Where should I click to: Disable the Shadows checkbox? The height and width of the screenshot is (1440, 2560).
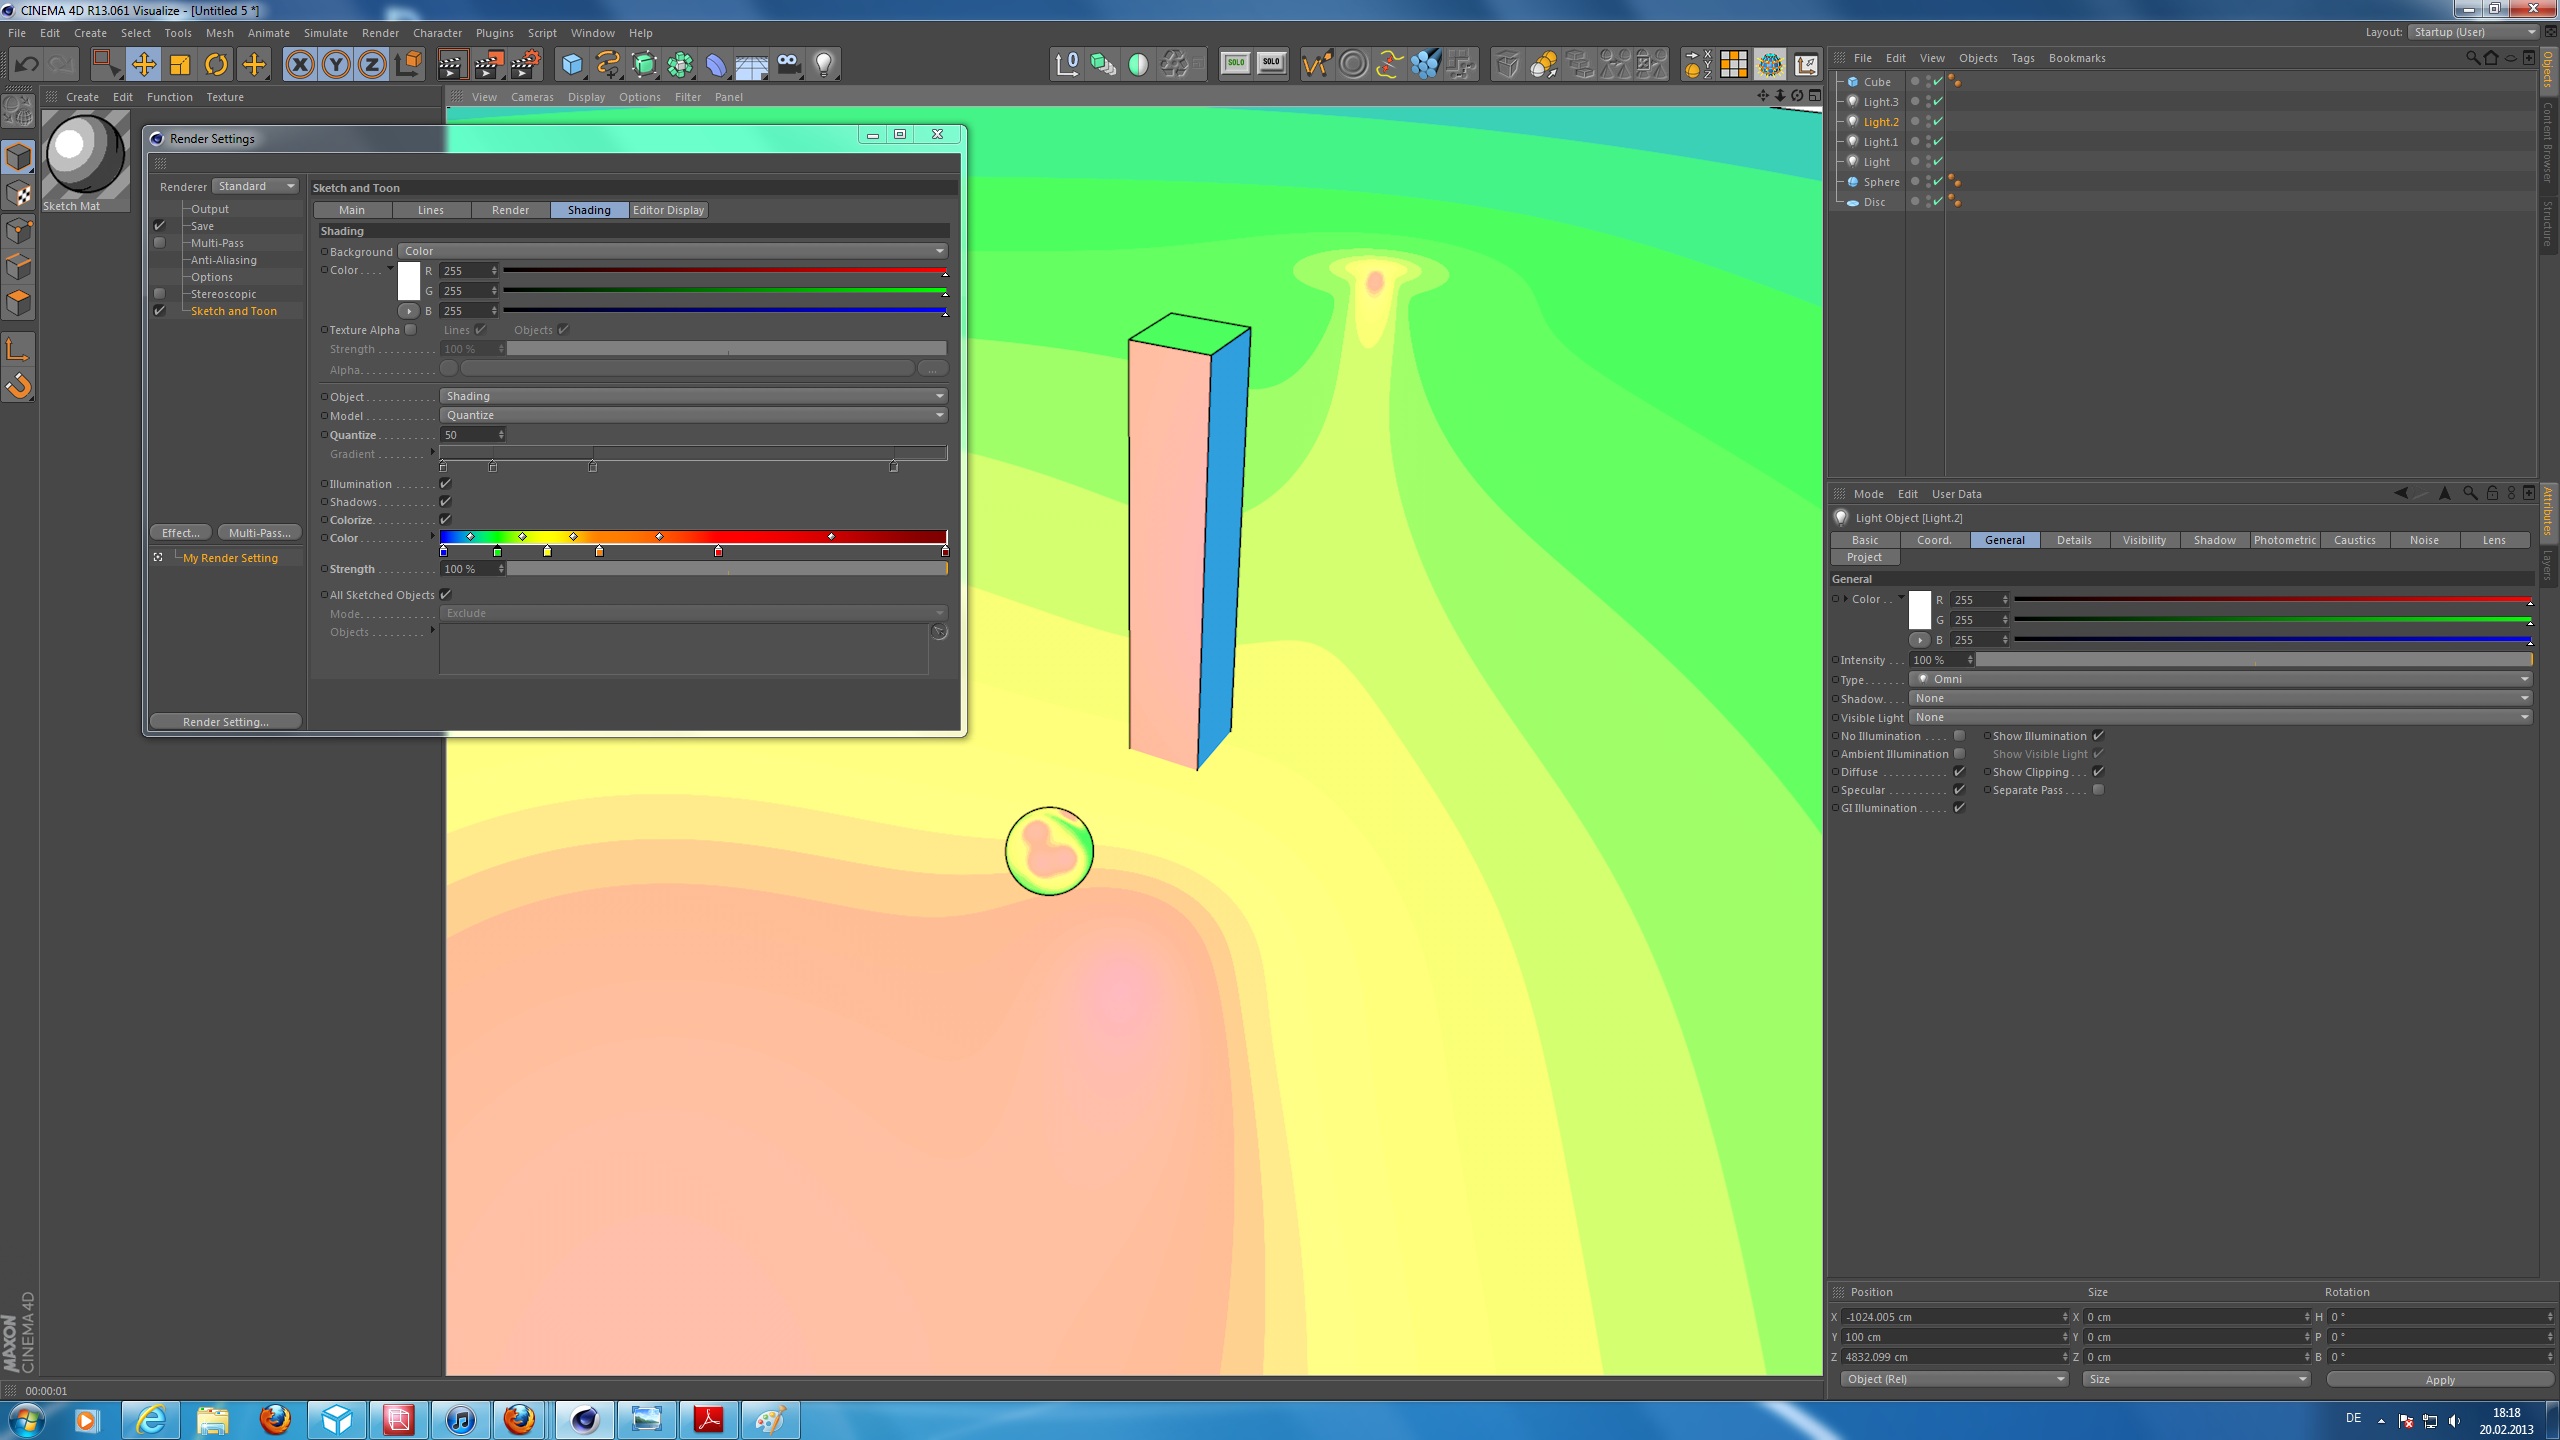(446, 502)
